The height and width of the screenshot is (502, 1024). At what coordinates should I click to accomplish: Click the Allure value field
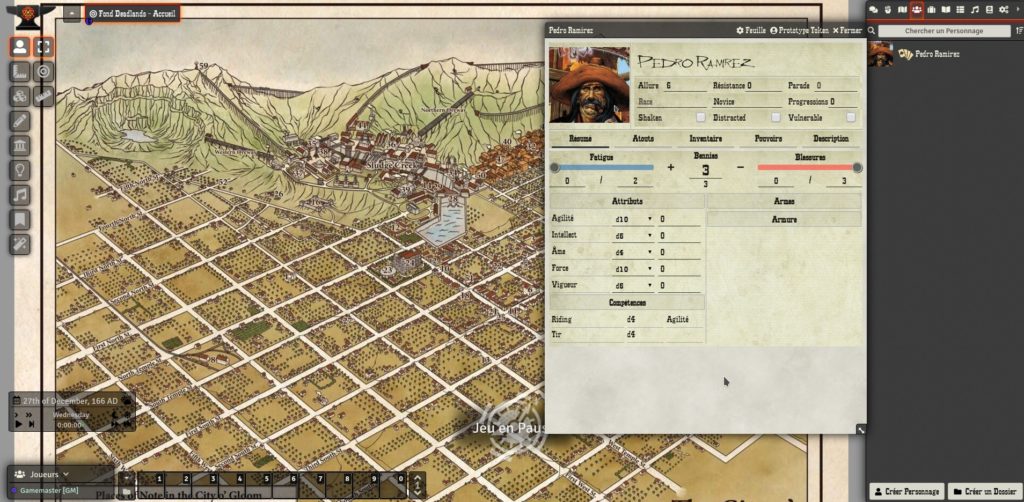coord(685,86)
